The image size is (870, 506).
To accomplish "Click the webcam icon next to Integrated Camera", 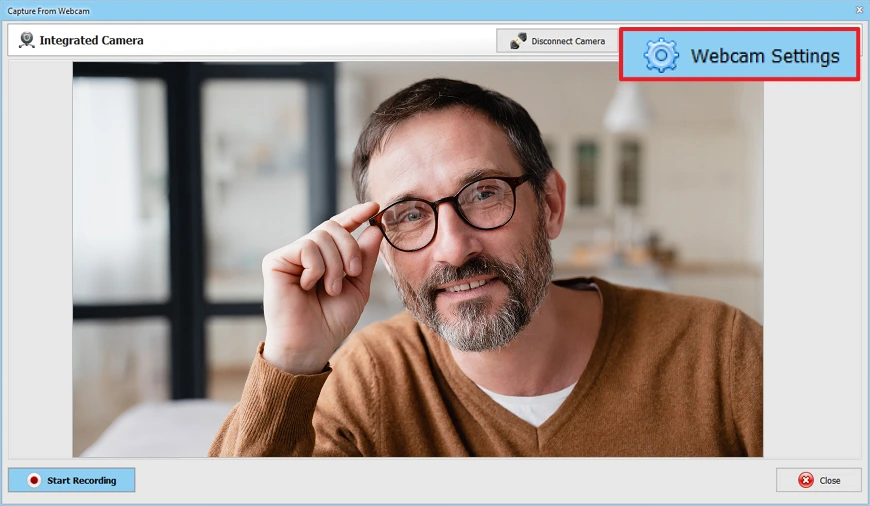I will [26, 40].
